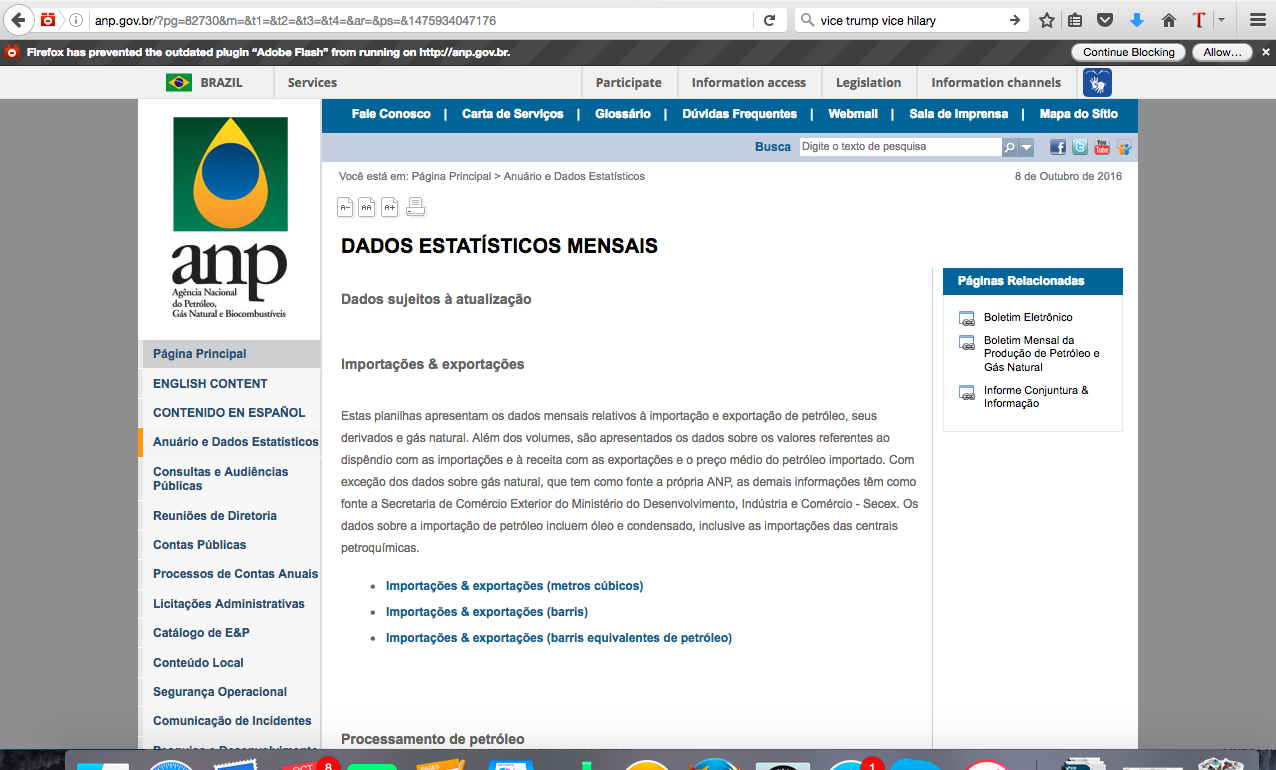Click the Busca 'Digite o texto de pesquisa' field

click(900, 147)
